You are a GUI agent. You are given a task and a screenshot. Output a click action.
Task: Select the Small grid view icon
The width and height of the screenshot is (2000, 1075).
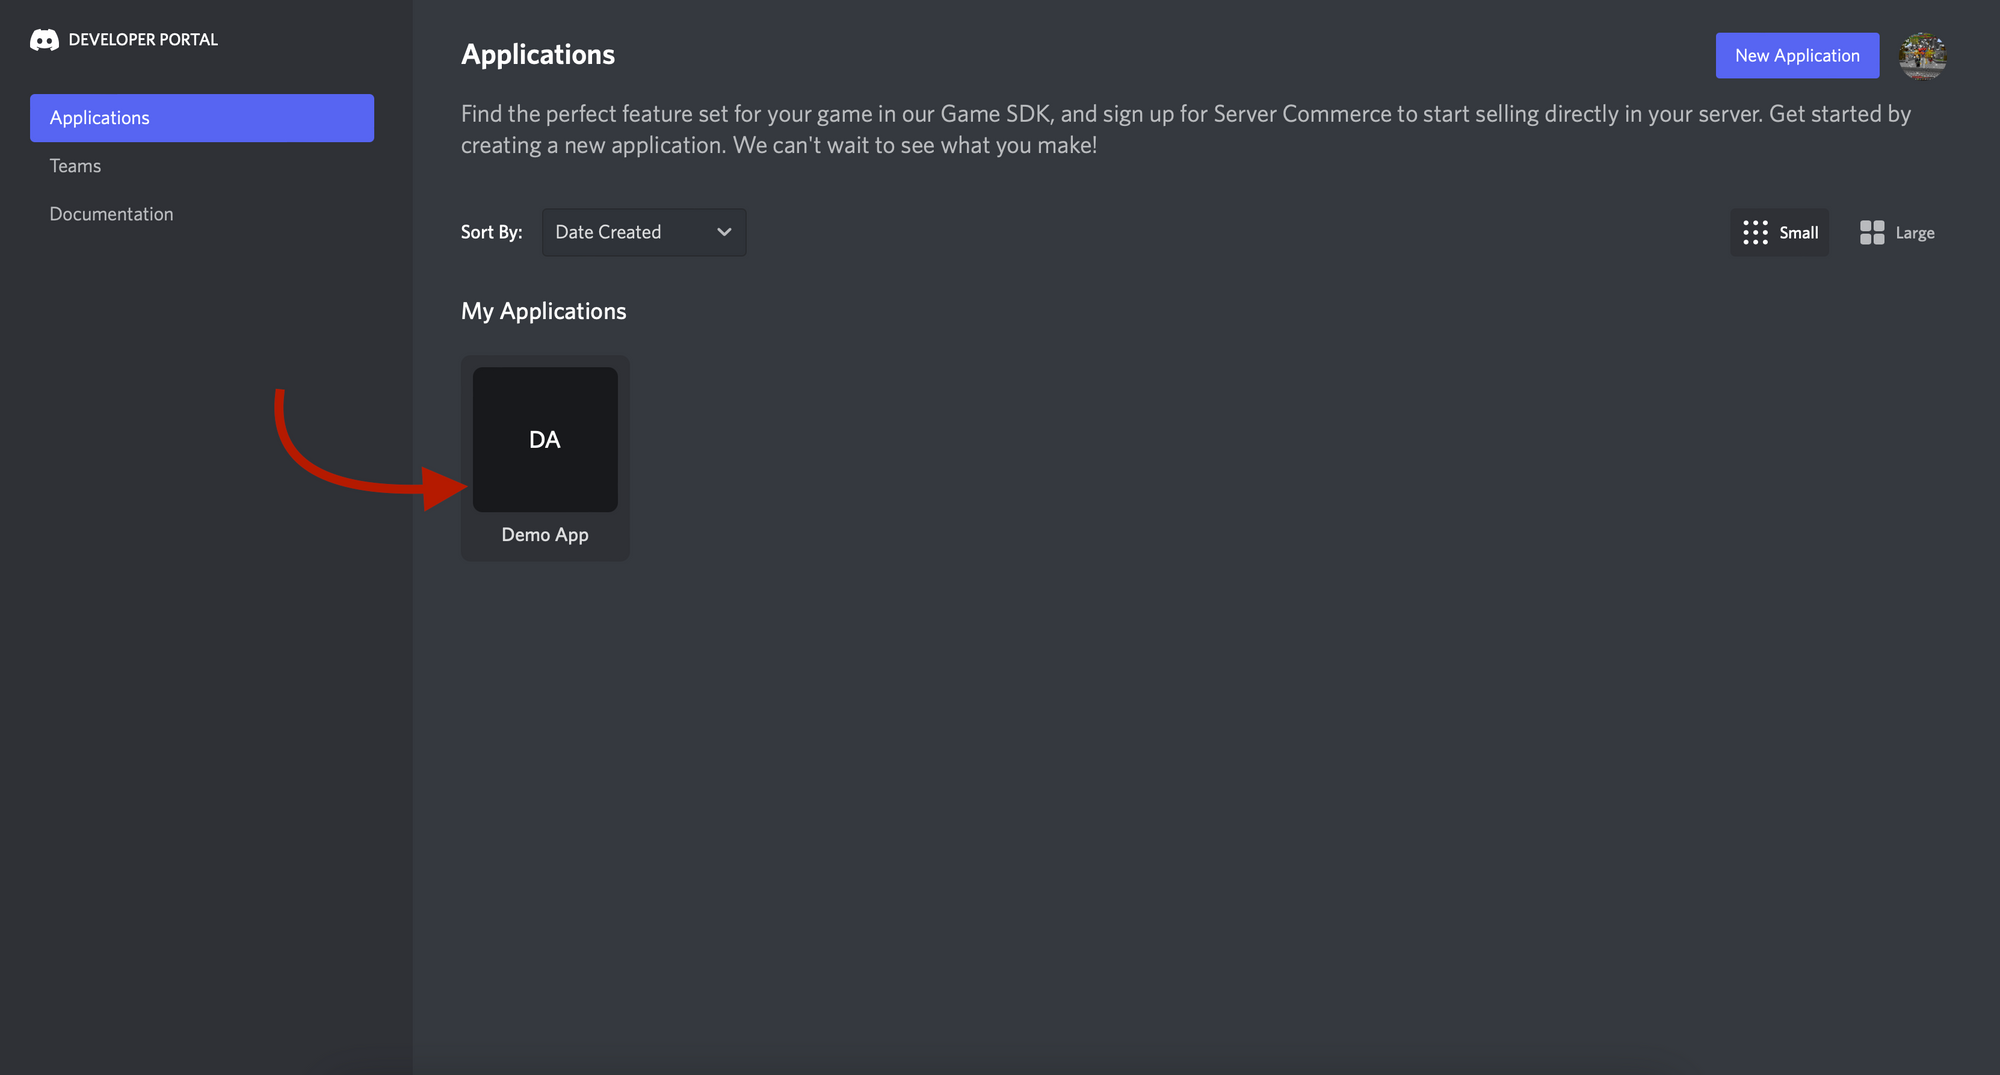pos(1755,233)
